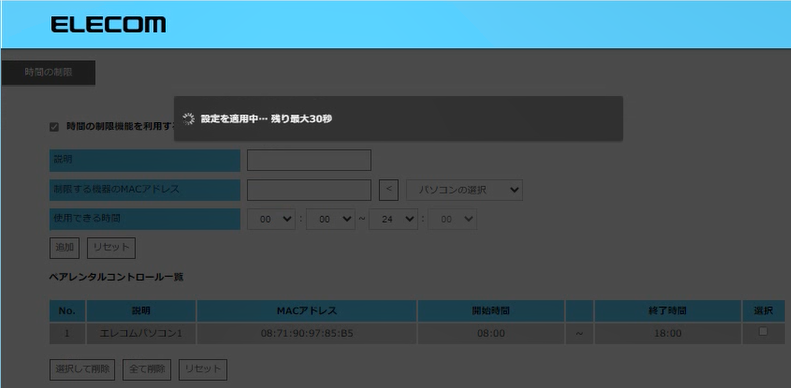Click the 使用できる時間 label
791x388 pixels.
click(145, 219)
